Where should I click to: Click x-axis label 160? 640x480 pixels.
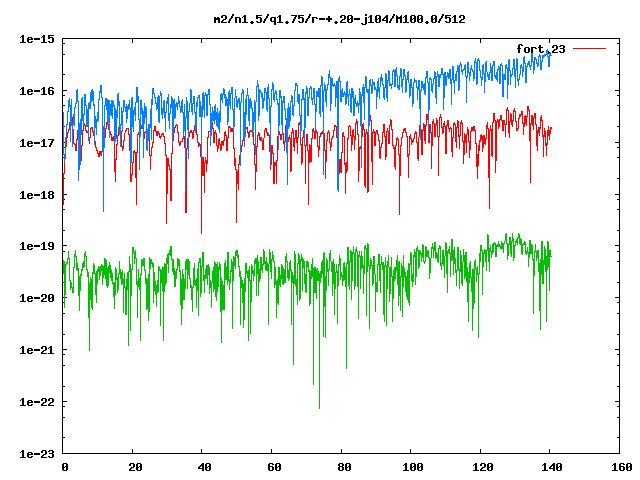[622, 467]
